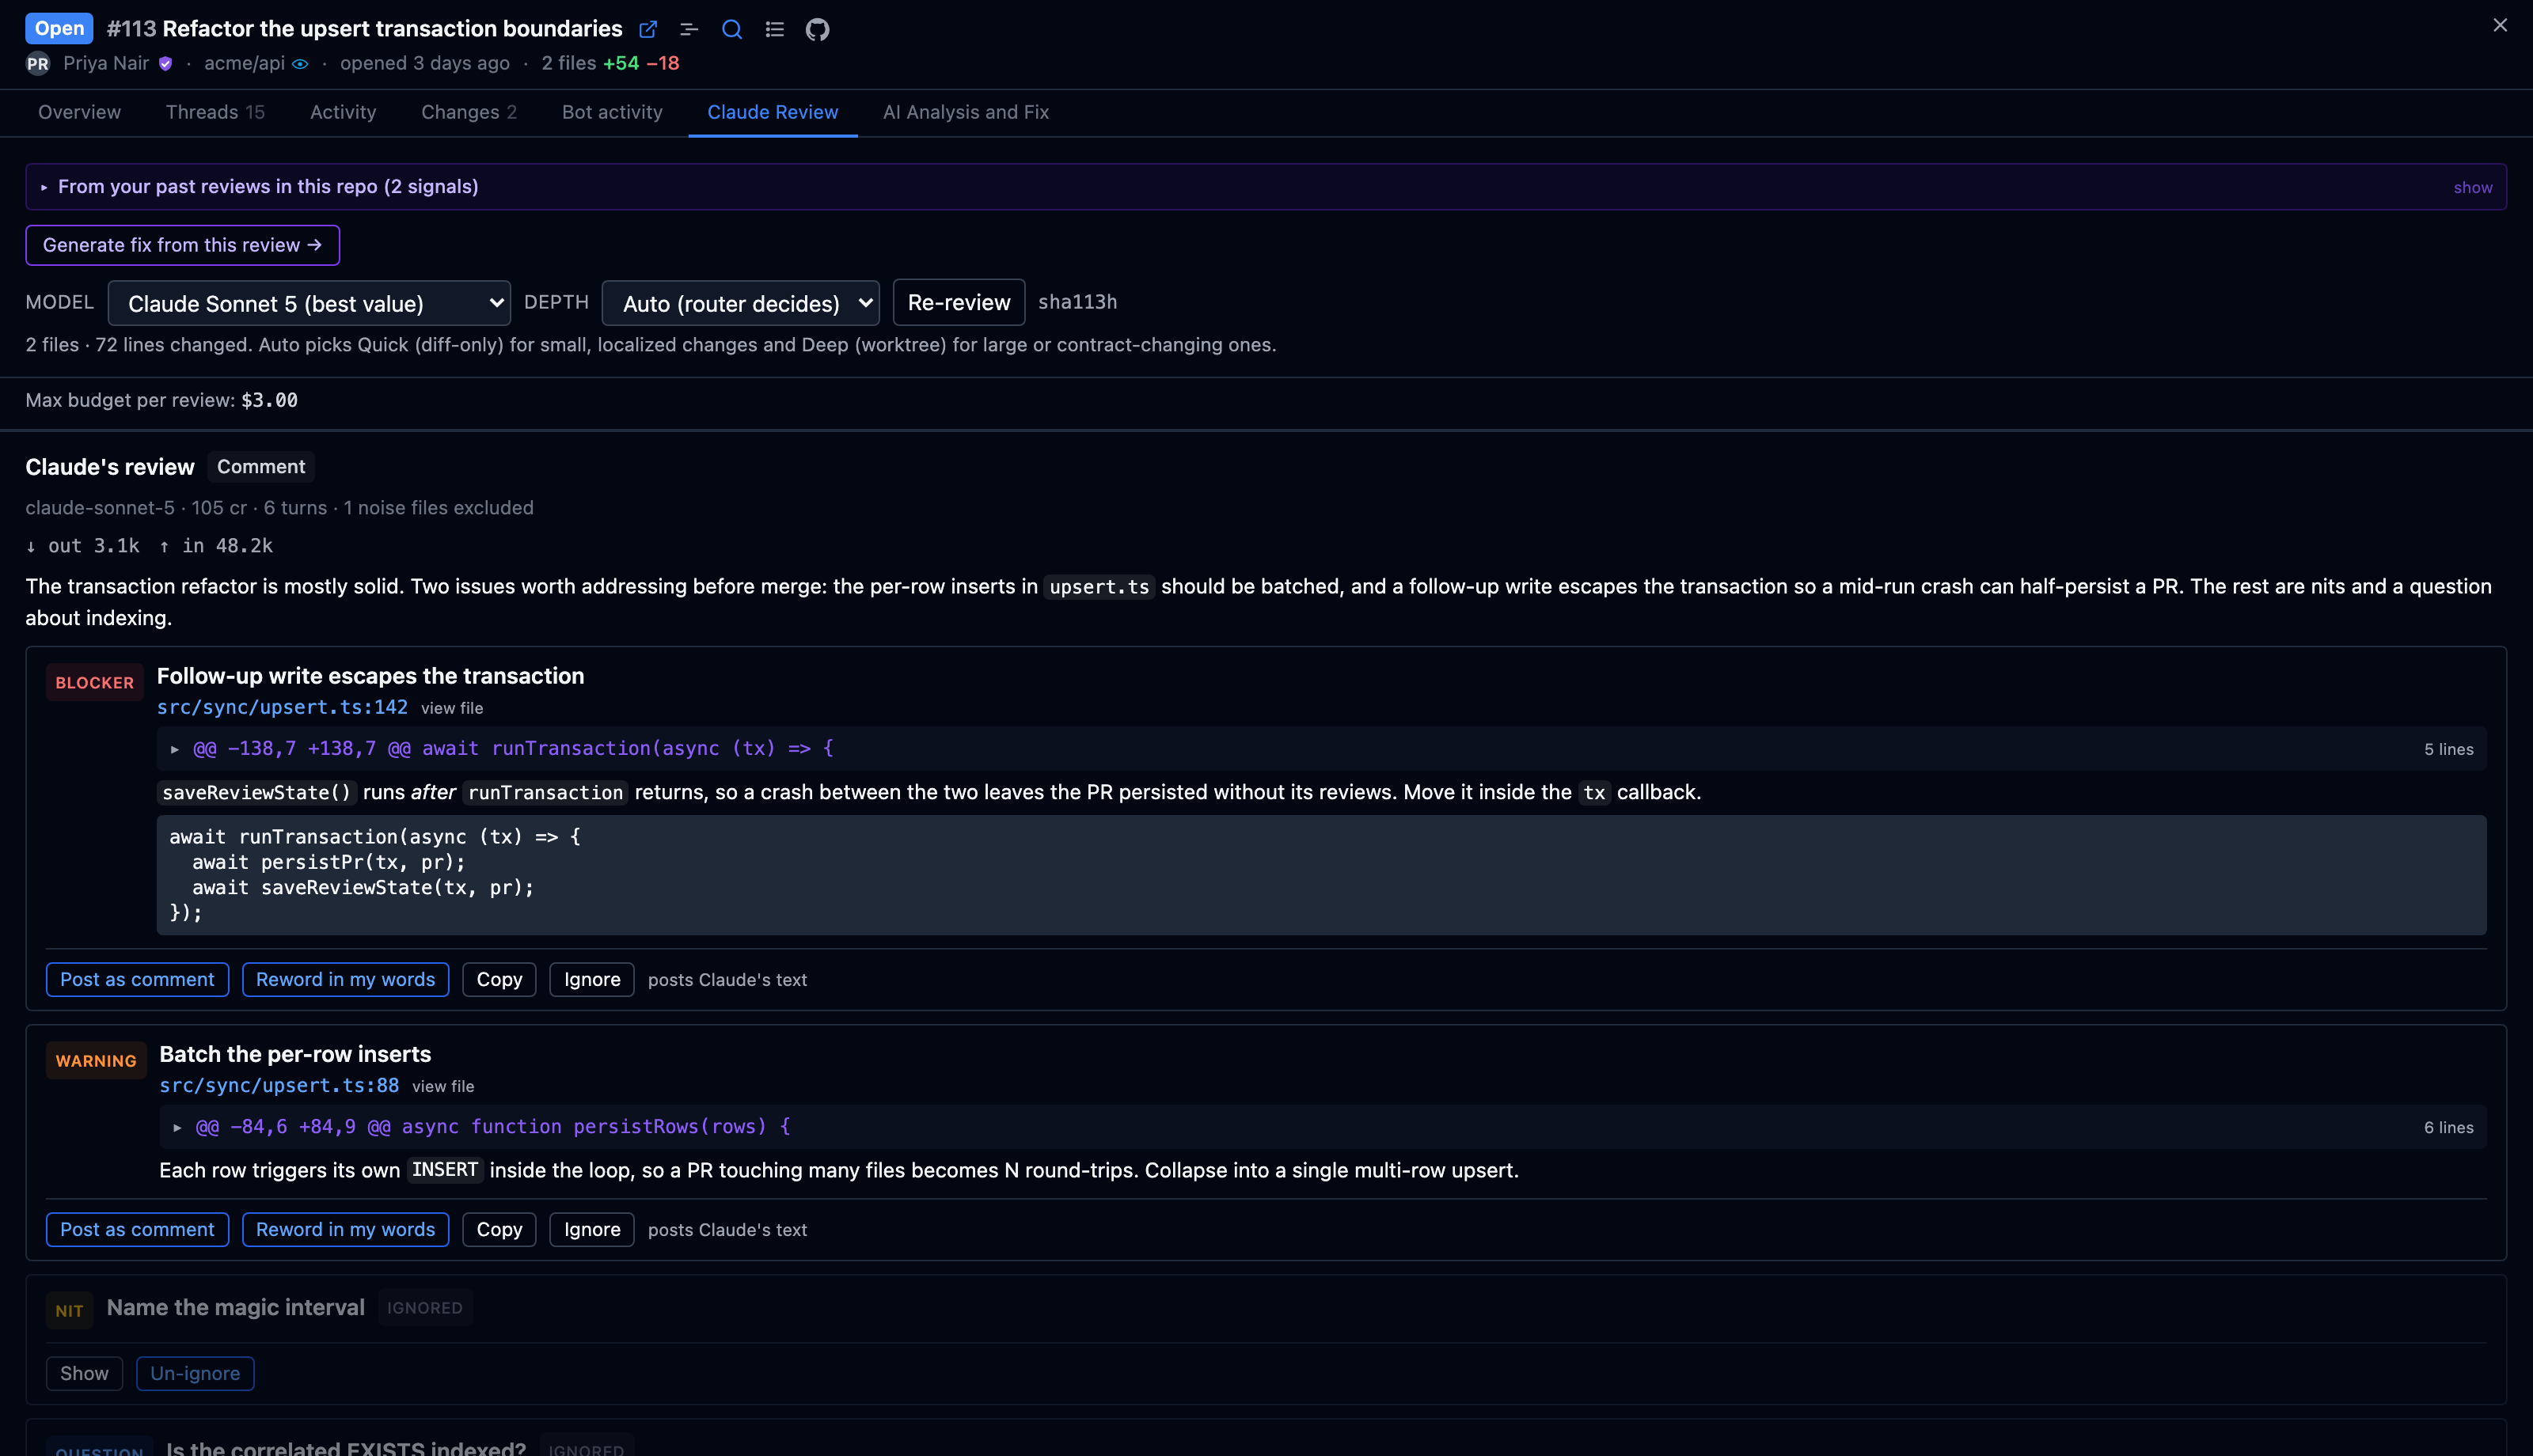The image size is (2533, 1456).
Task: Click Reword in my words for warning
Action: click(x=345, y=1230)
